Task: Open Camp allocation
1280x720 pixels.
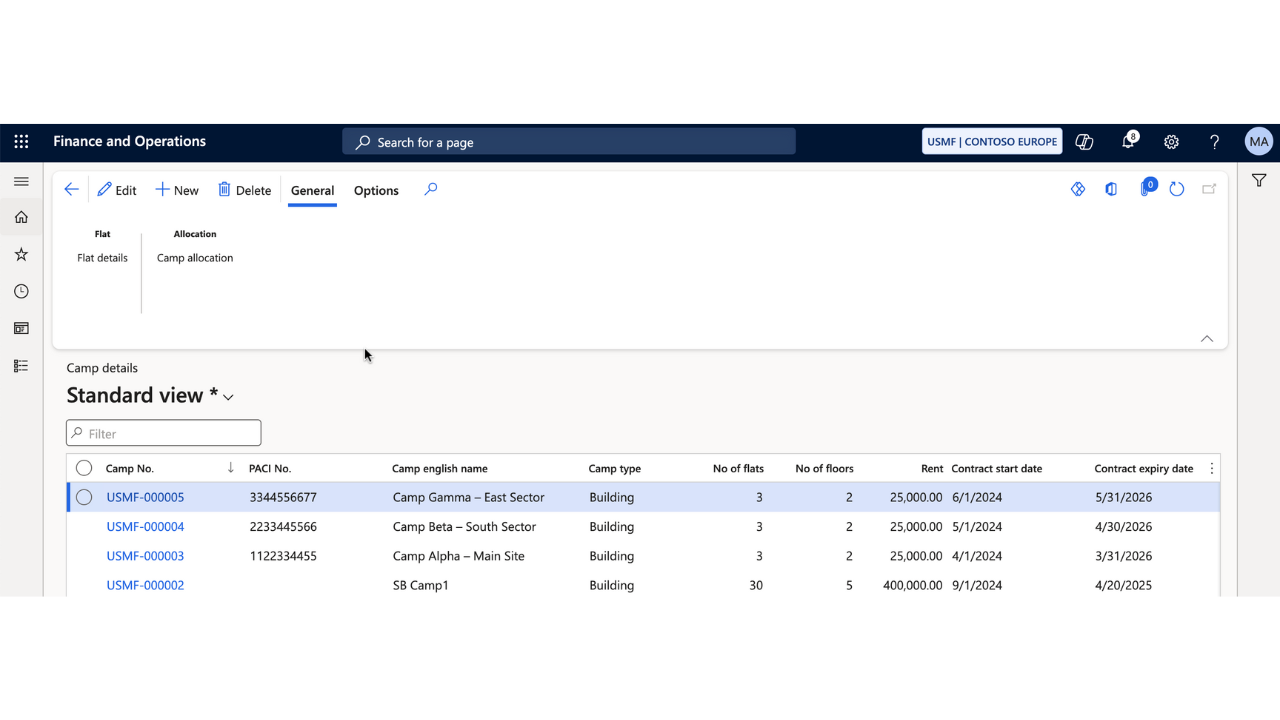Action: click(x=195, y=258)
